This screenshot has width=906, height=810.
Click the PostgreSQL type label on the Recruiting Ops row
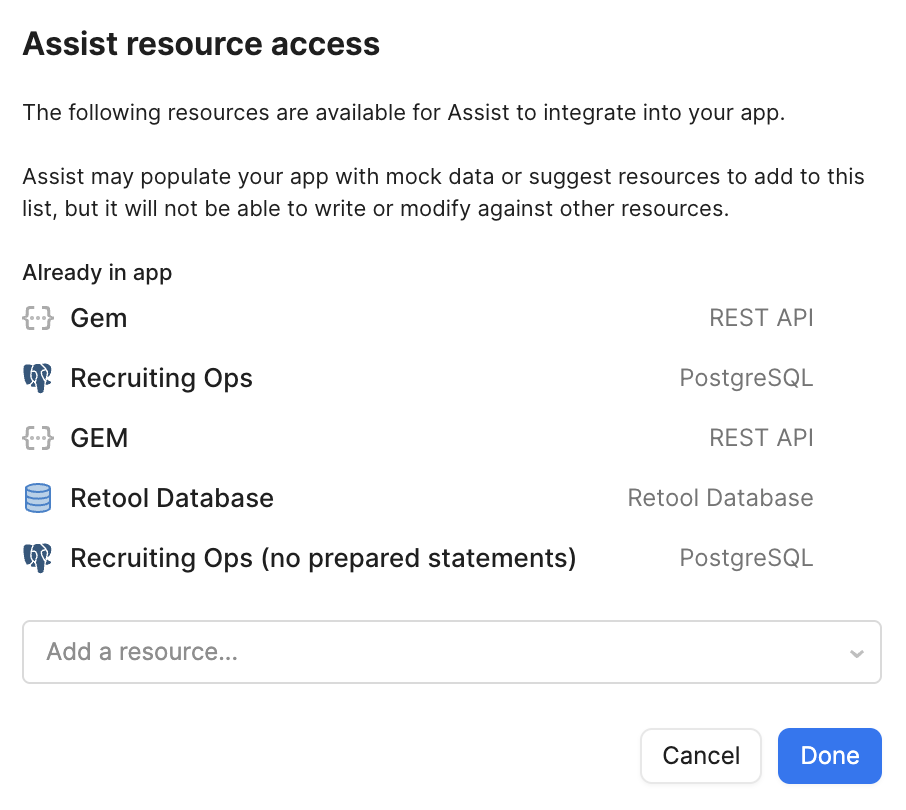coord(746,378)
